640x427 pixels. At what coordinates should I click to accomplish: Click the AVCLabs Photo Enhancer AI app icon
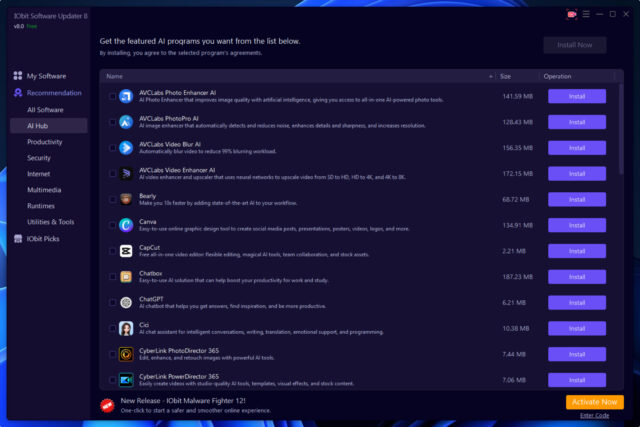(126, 96)
